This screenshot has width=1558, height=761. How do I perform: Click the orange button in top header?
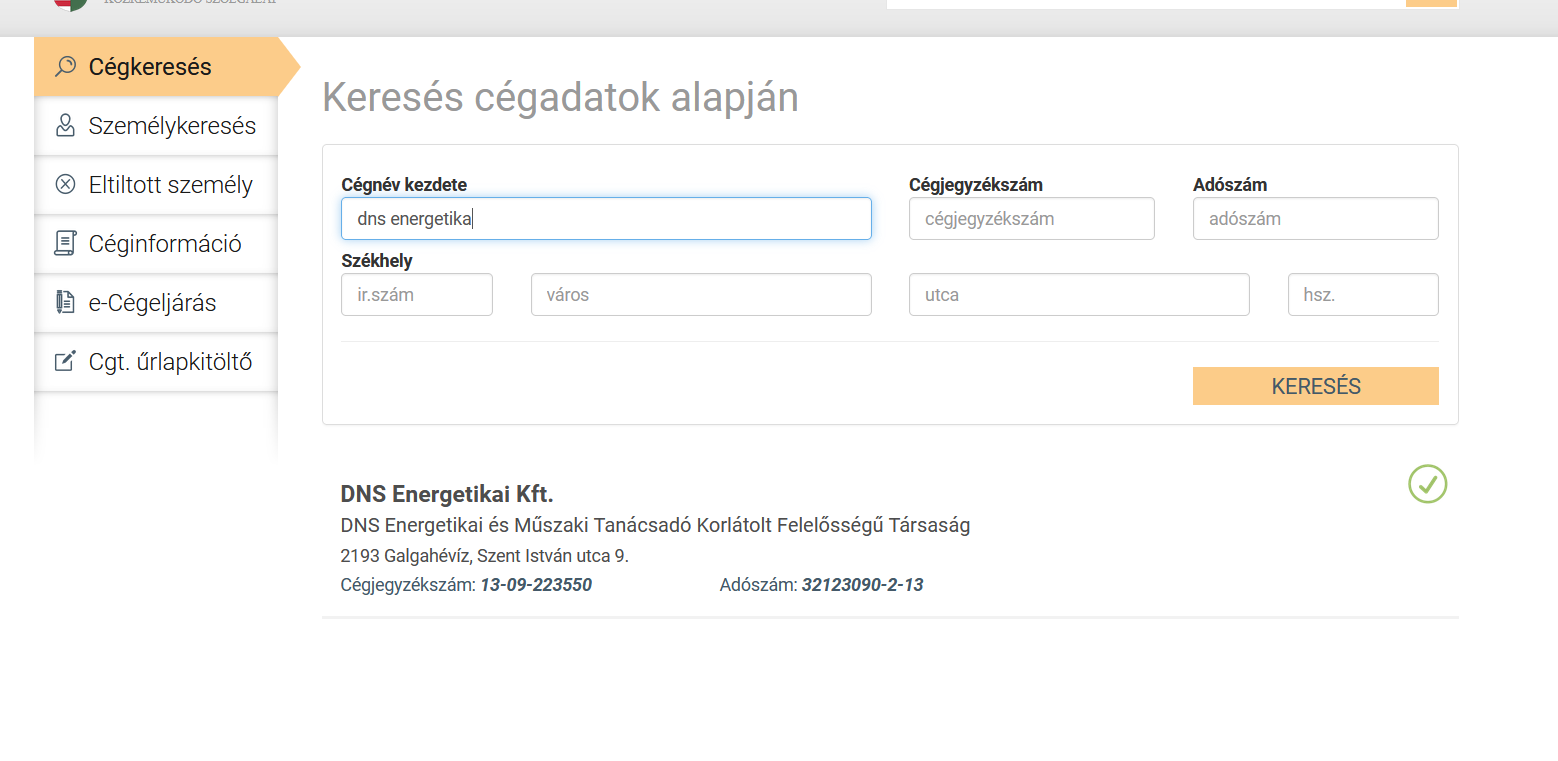(x=1431, y=3)
